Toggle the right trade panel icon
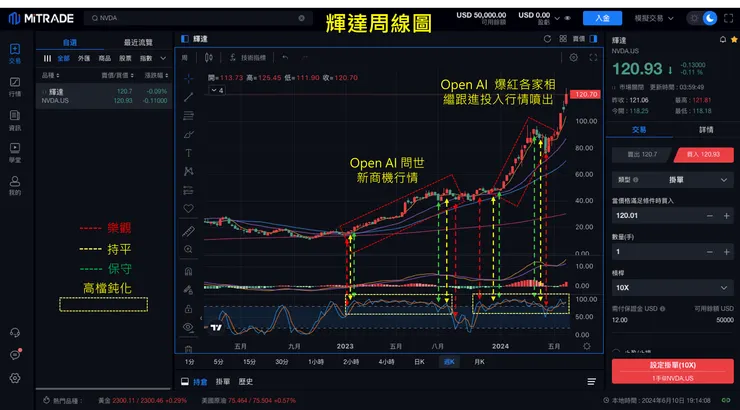Screen dimensions: 740x410 pos(594,39)
